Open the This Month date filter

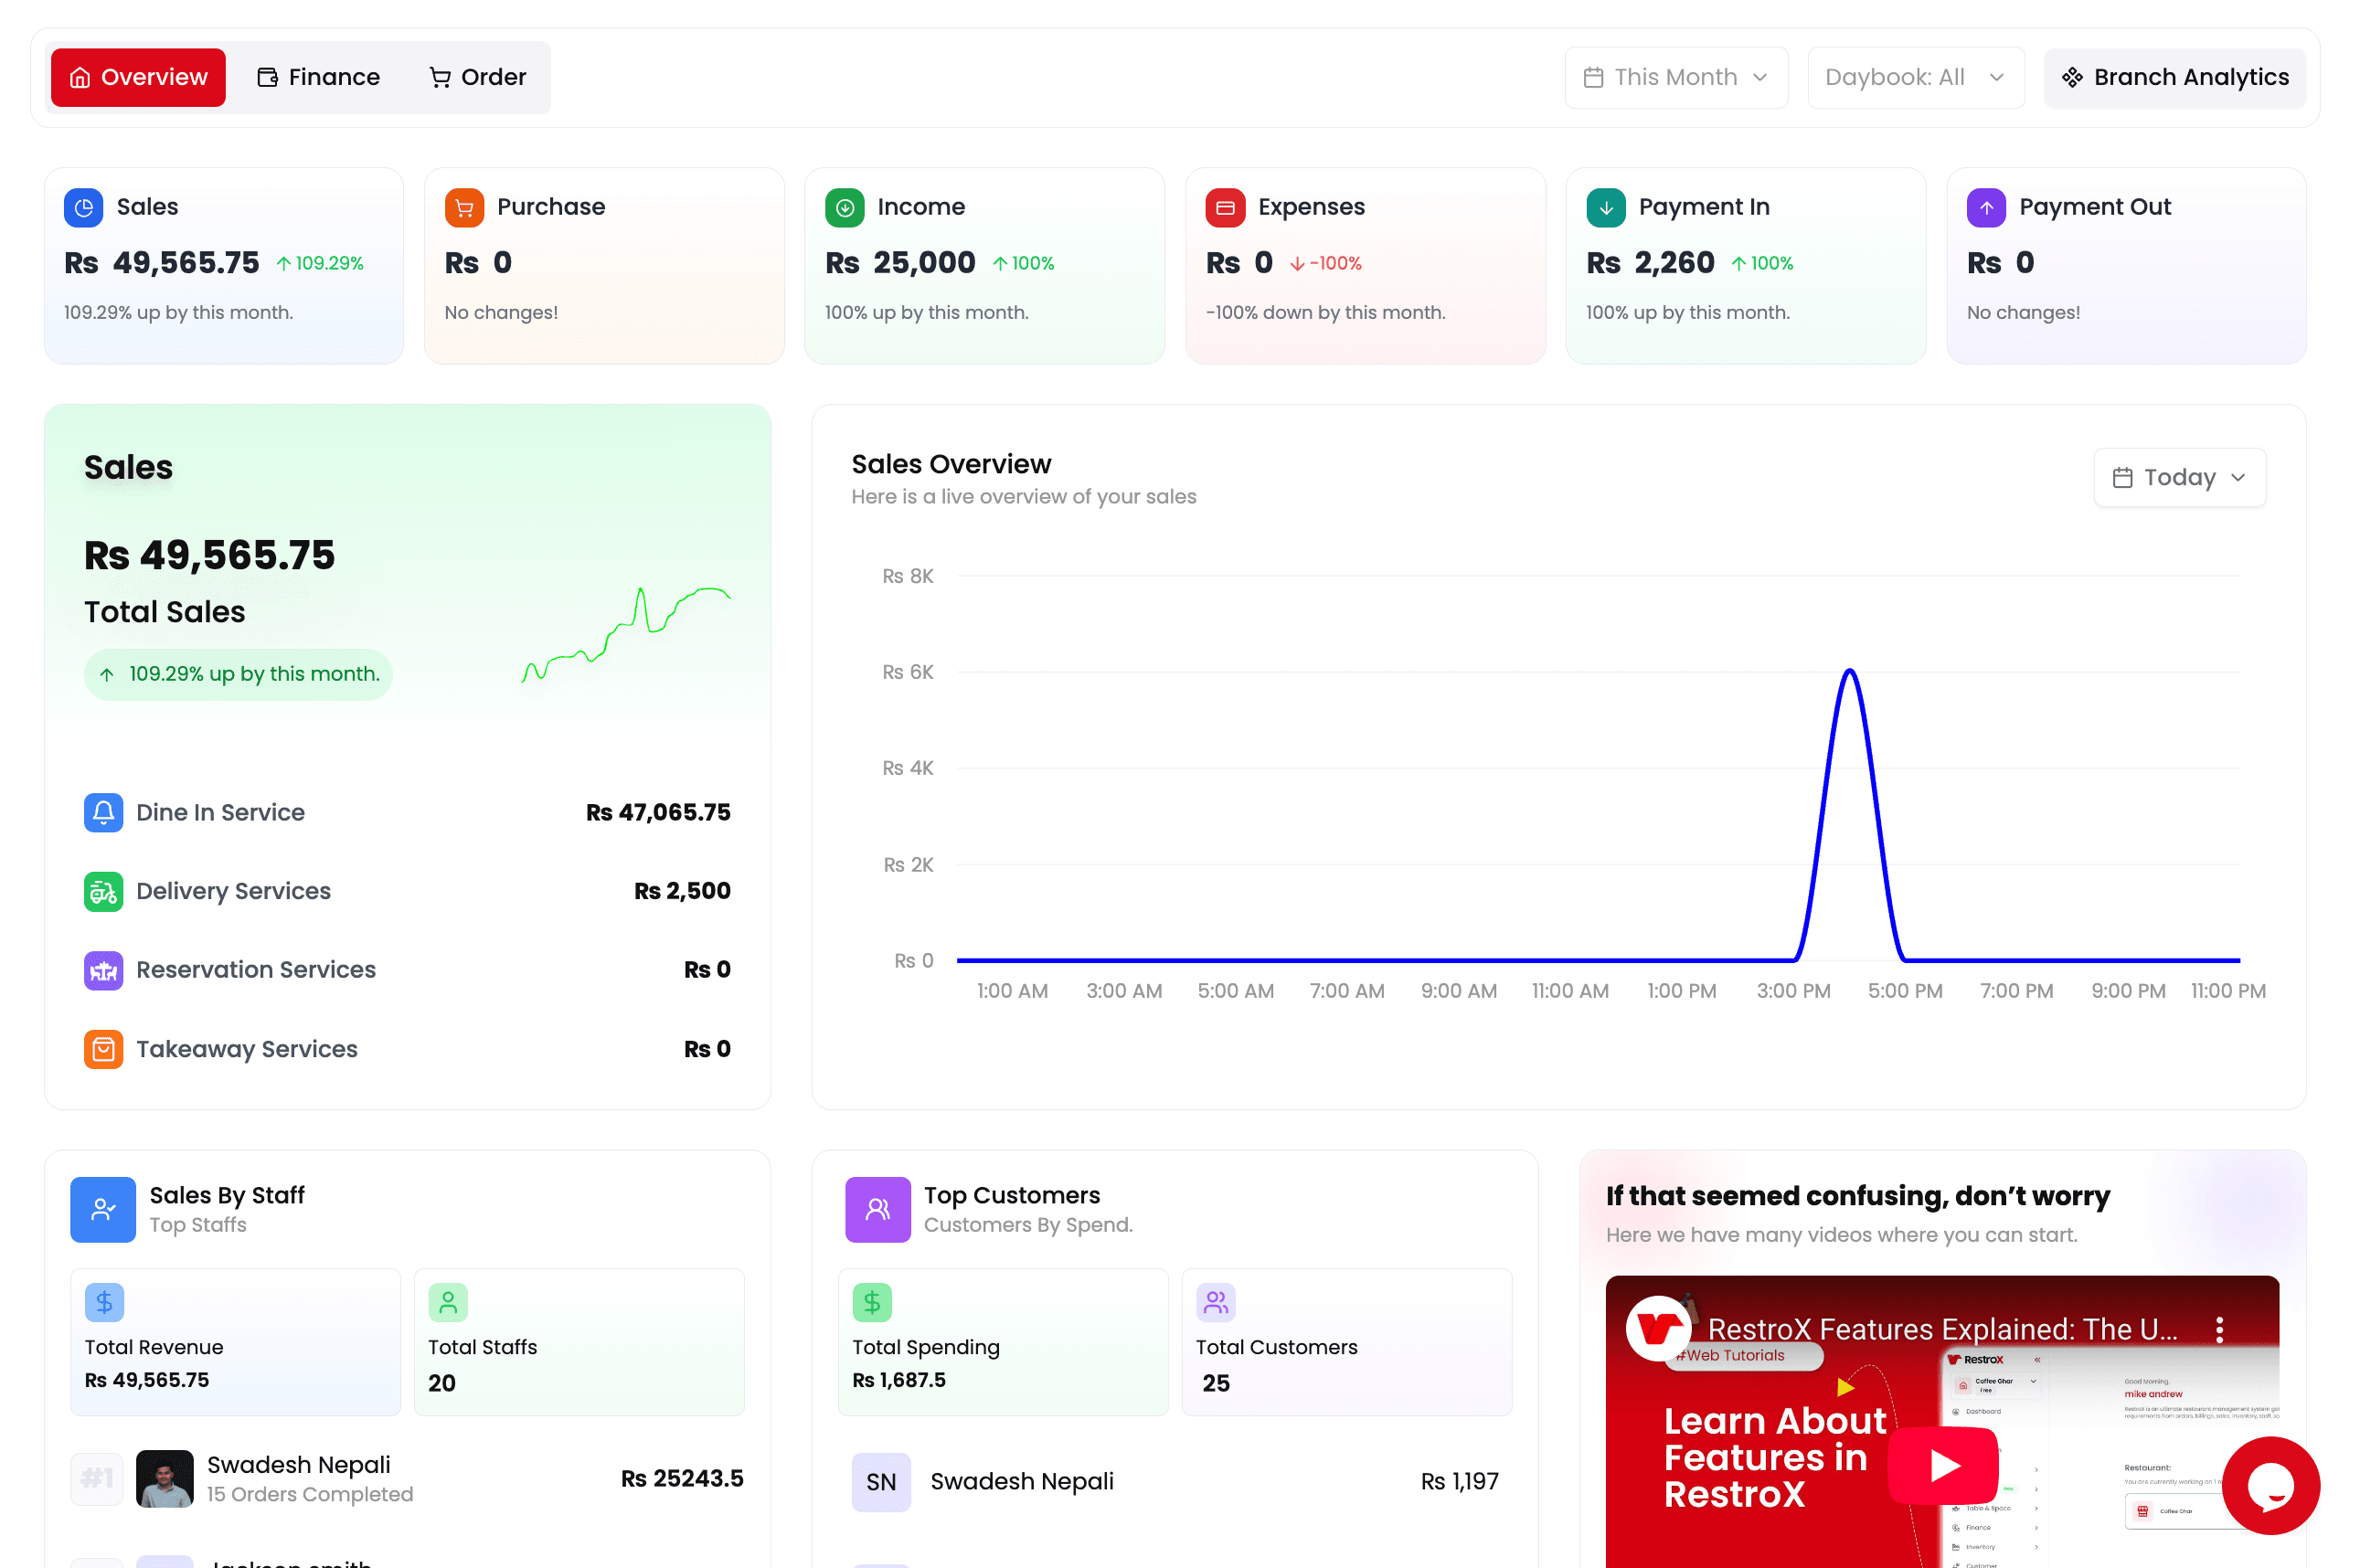click(1675, 77)
